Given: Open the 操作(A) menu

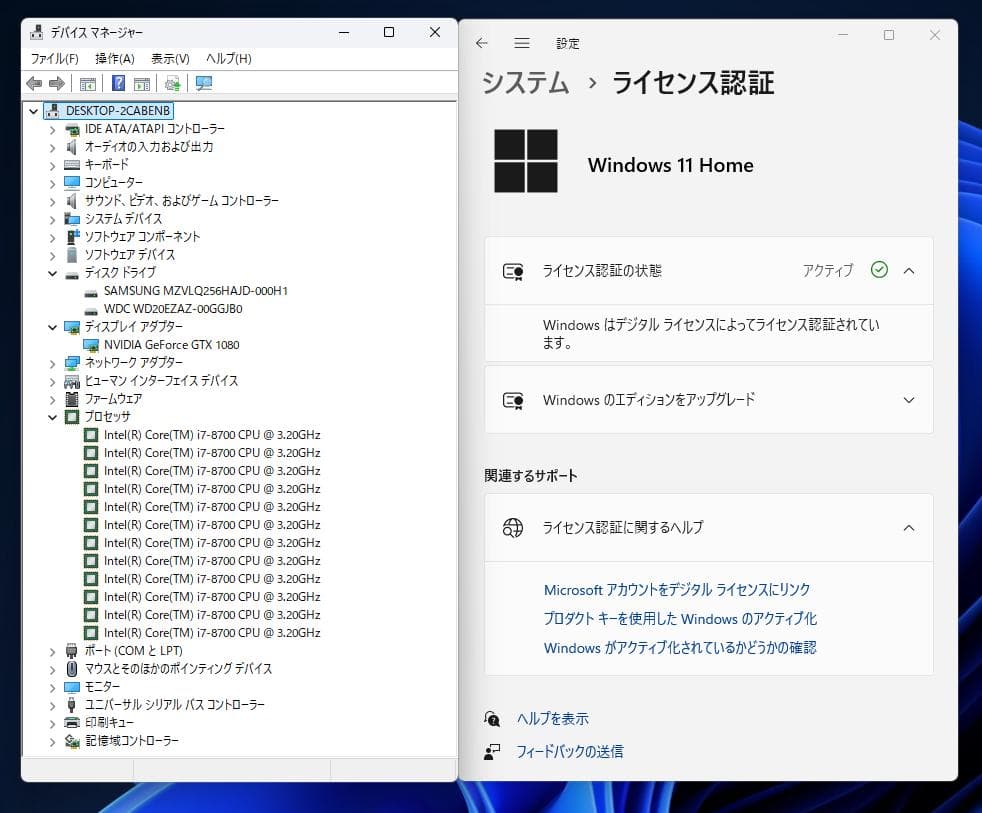Looking at the screenshot, I should pyautogui.click(x=115, y=58).
